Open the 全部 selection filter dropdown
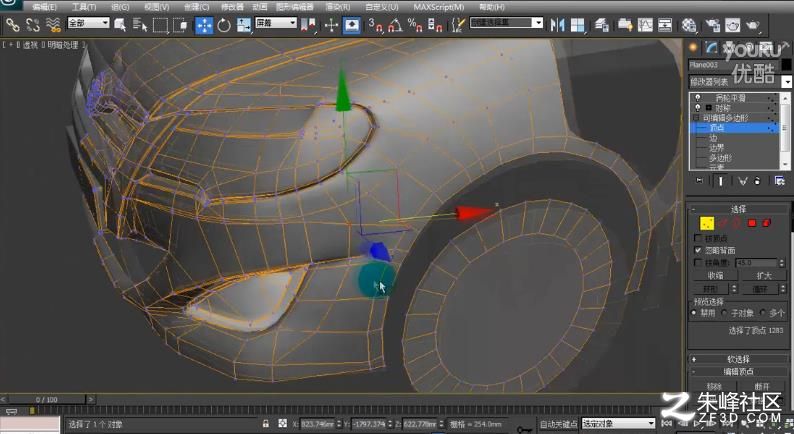794x434 pixels. tap(89, 23)
